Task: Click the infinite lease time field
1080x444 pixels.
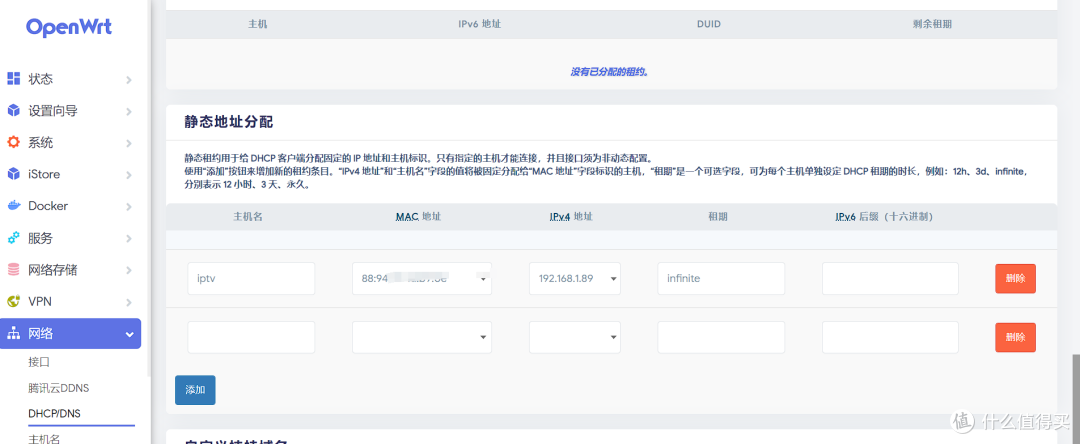Action: (x=721, y=278)
